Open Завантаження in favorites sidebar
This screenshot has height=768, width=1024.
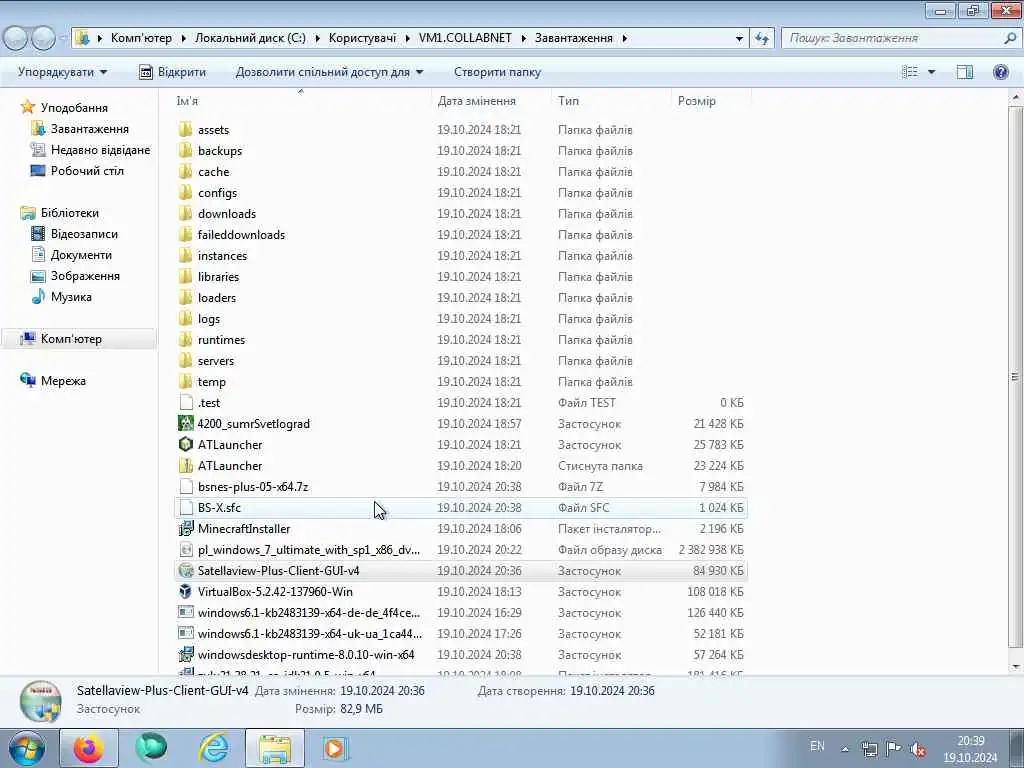click(x=89, y=129)
